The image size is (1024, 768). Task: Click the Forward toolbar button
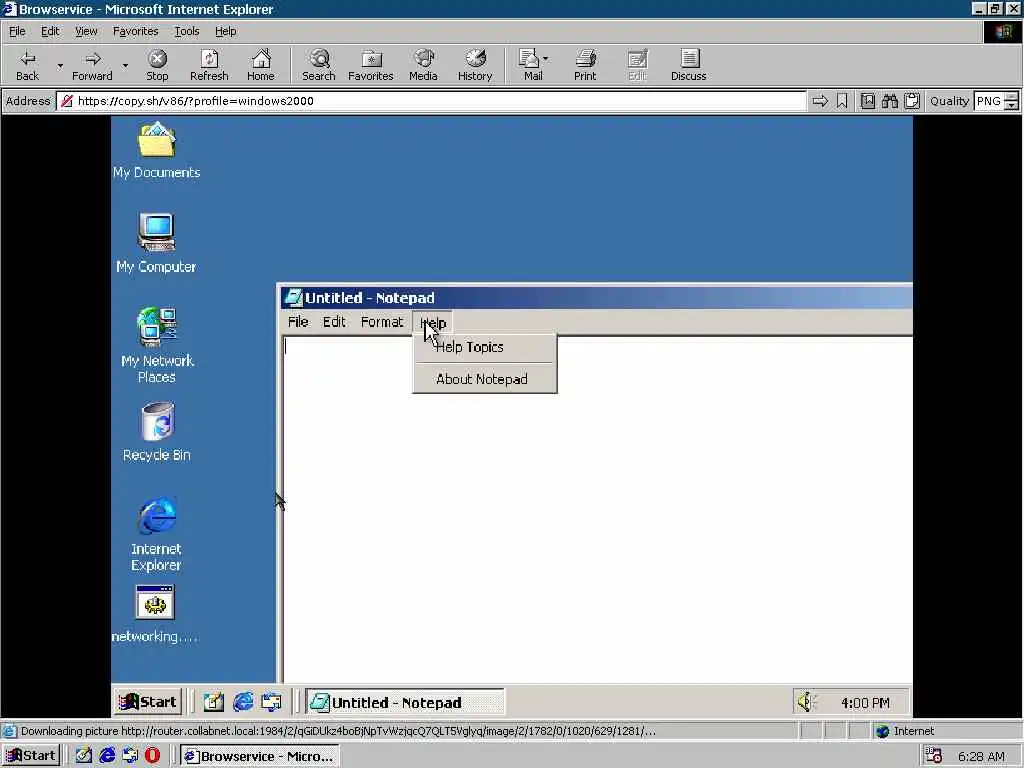tap(92, 65)
